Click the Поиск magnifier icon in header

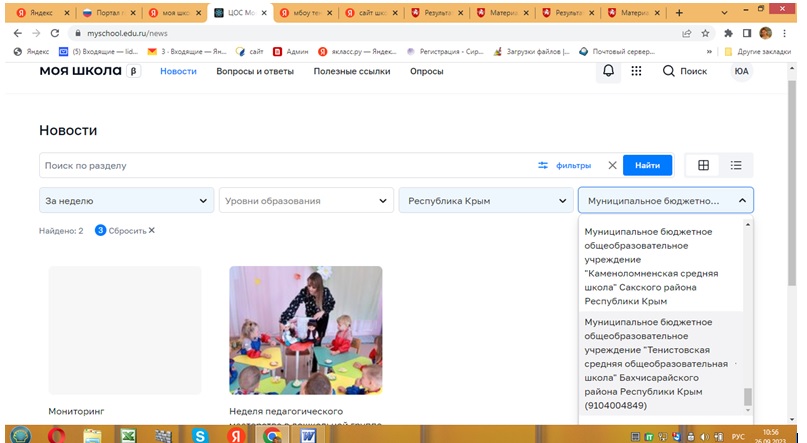tap(668, 71)
